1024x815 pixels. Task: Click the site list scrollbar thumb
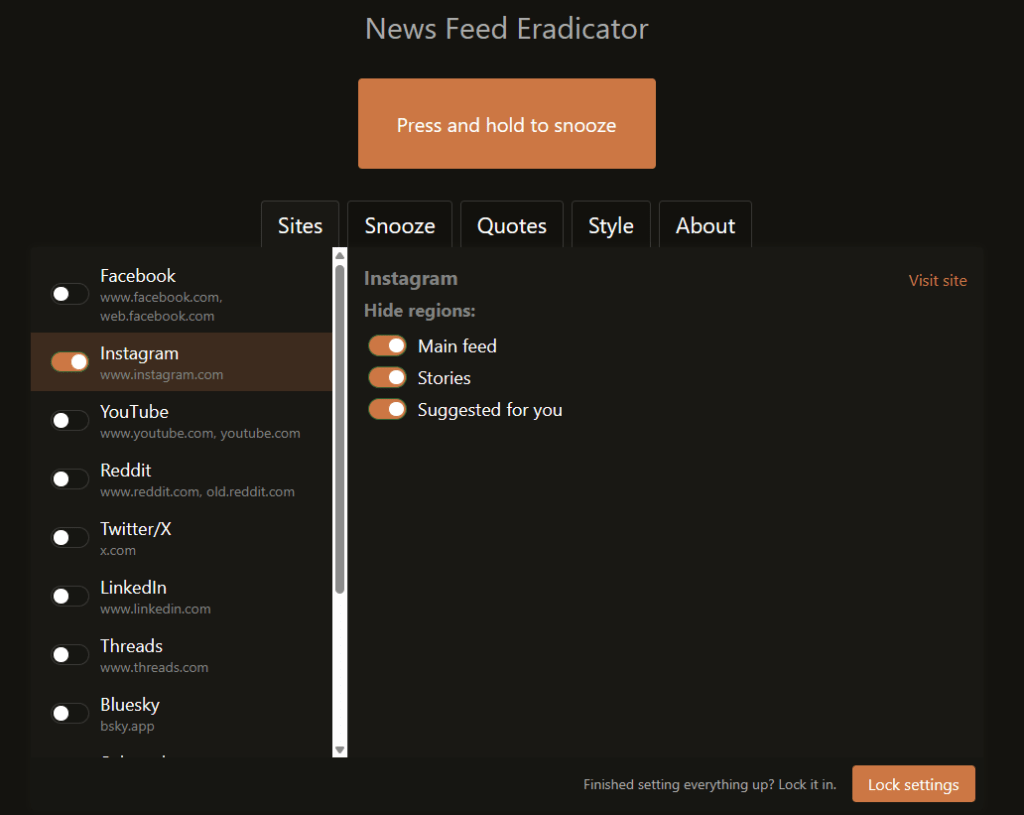[x=340, y=429]
